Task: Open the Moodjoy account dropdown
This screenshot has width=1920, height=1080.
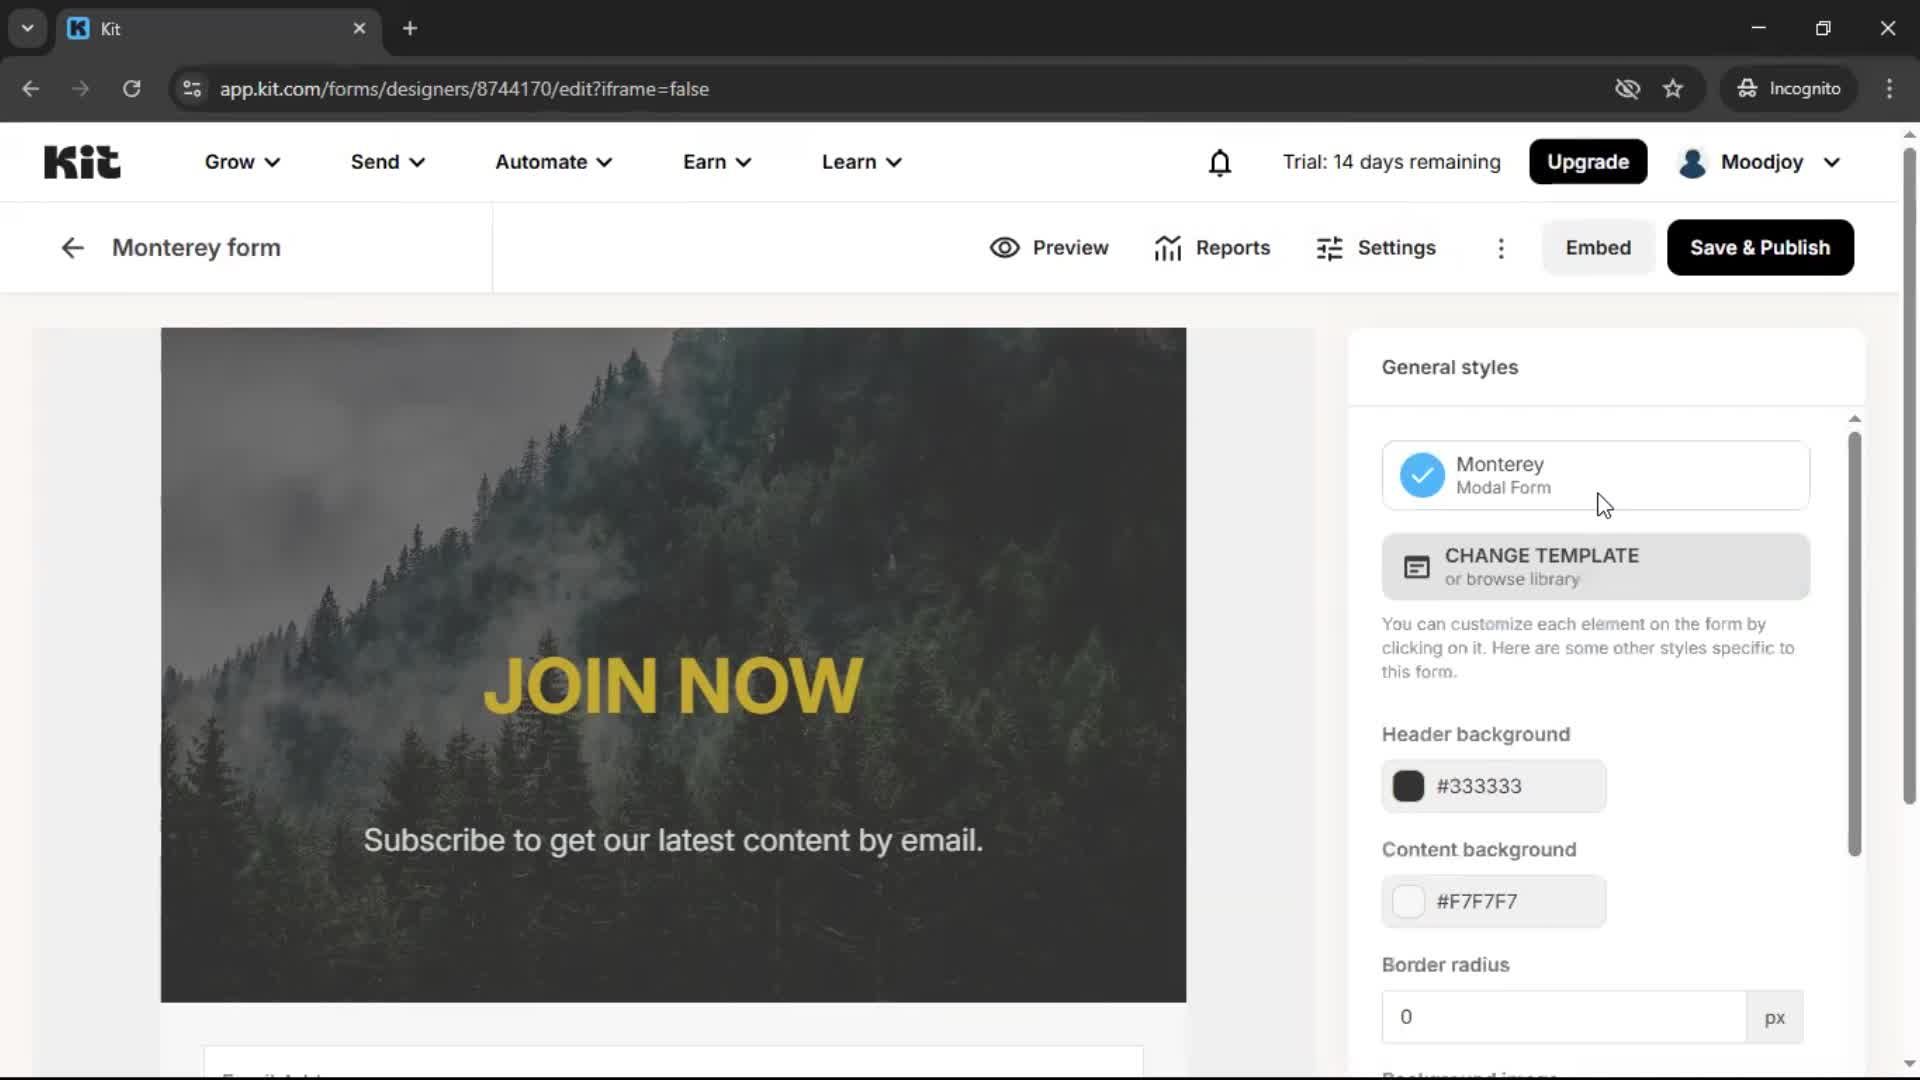Action: coord(1760,161)
